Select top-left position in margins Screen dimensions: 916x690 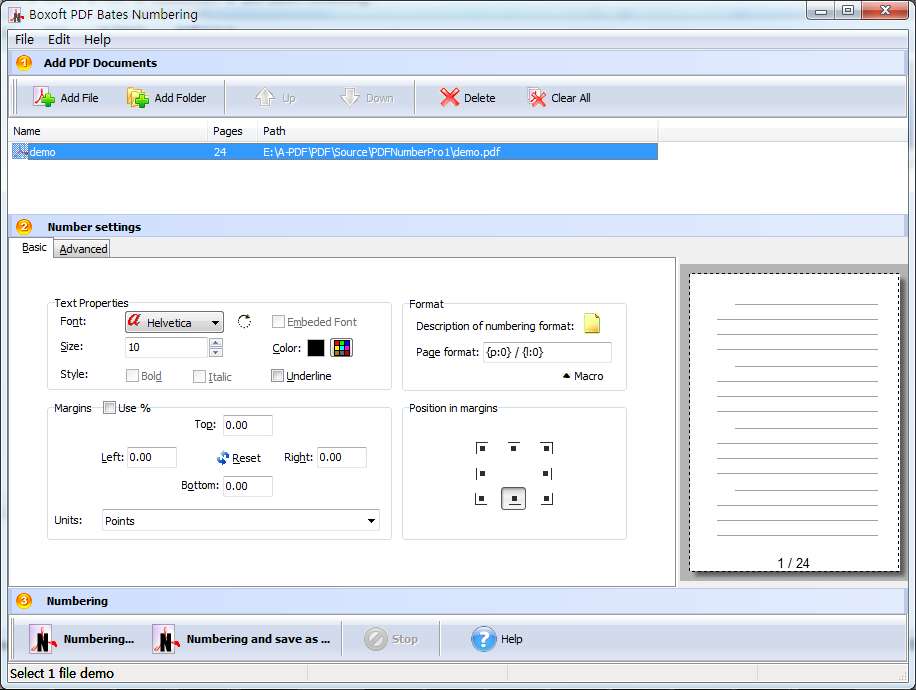[x=481, y=448]
